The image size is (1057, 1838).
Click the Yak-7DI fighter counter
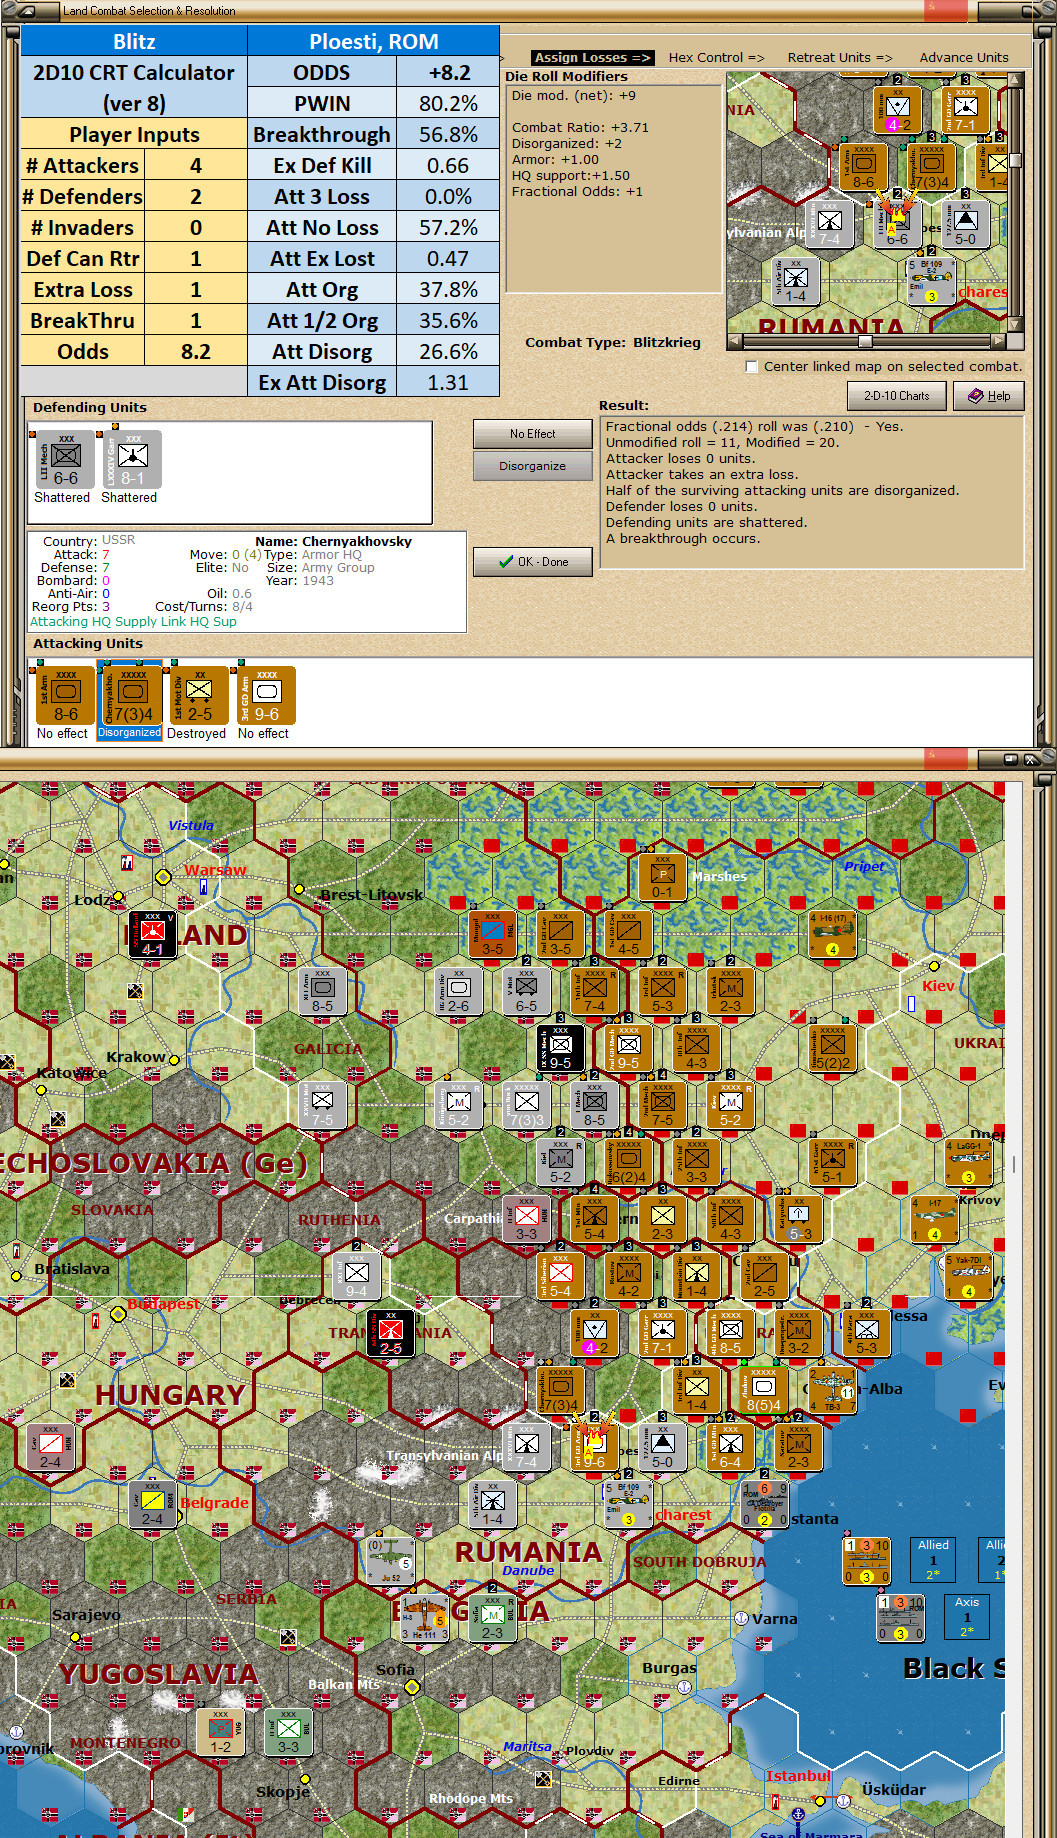[968, 1275]
